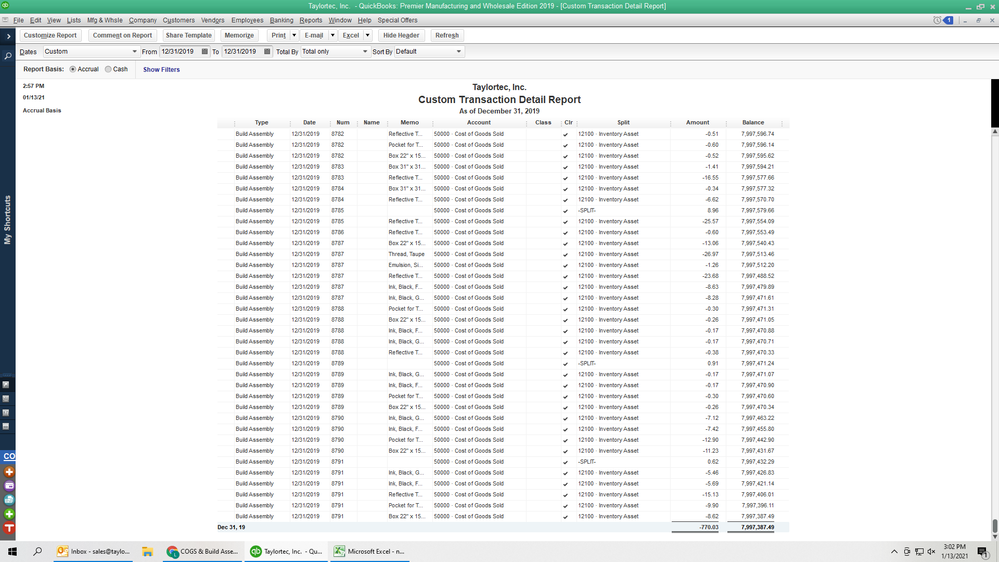
Task: Click Customize Report button
Action: click(x=50, y=36)
